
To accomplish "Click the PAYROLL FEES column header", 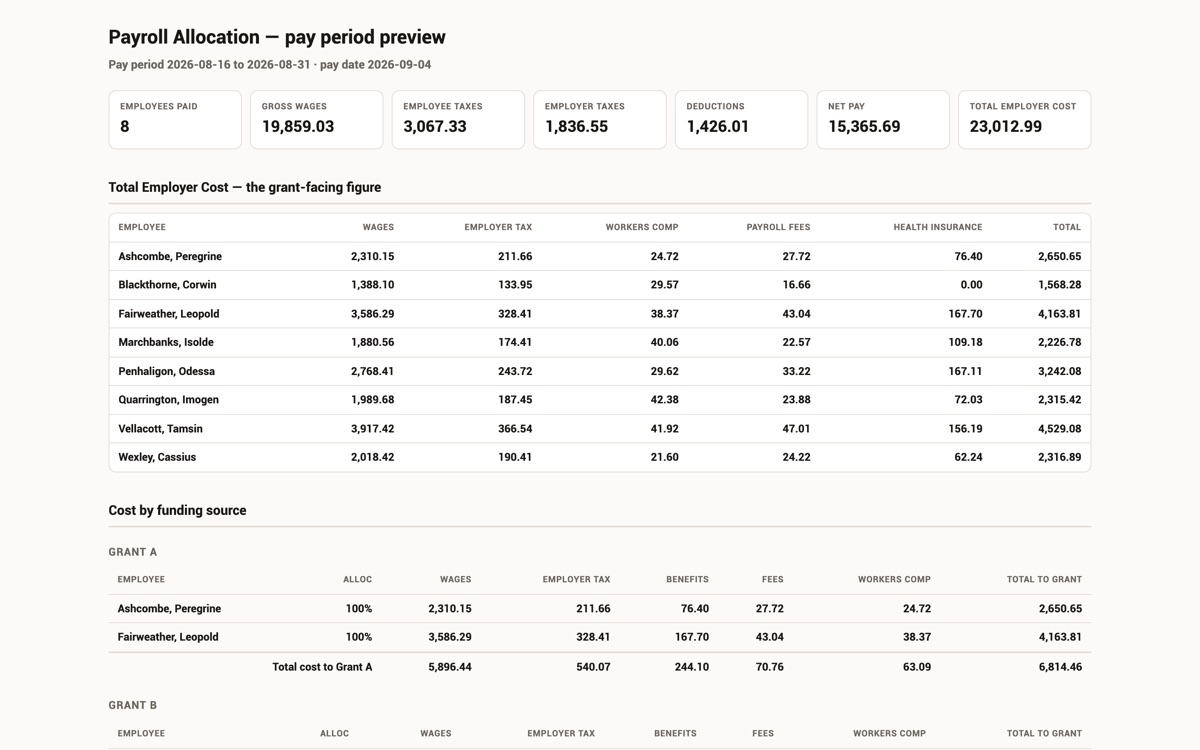I will point(778,227).
